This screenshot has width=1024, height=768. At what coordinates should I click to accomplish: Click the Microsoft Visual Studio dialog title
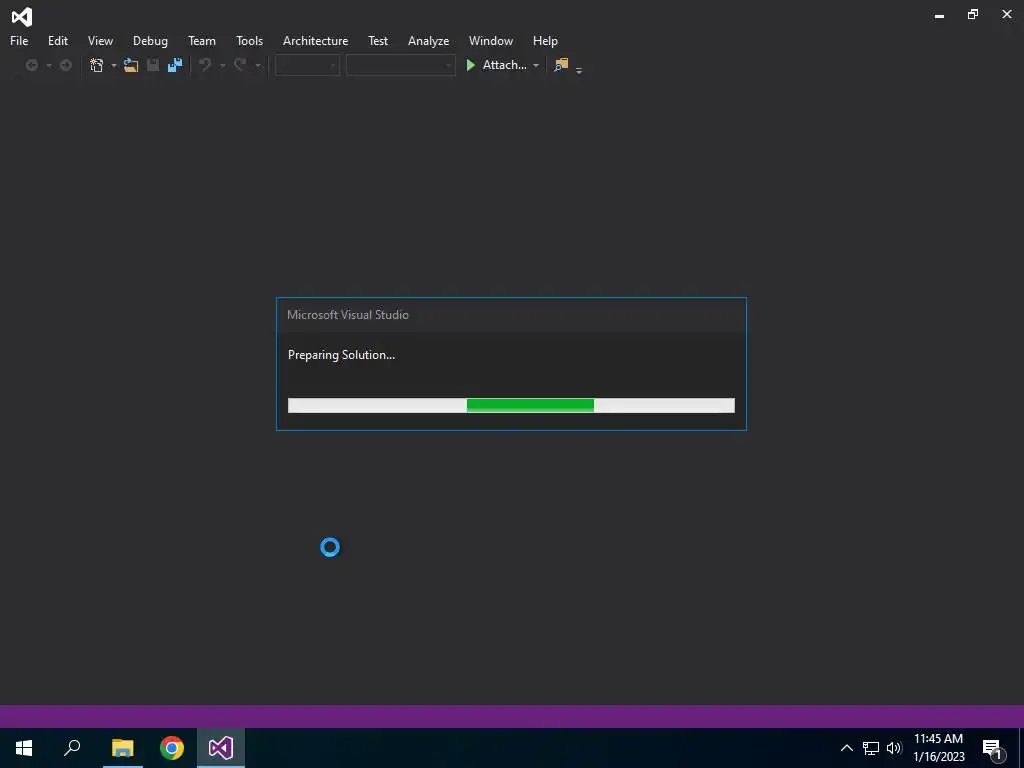click(347, 315)
